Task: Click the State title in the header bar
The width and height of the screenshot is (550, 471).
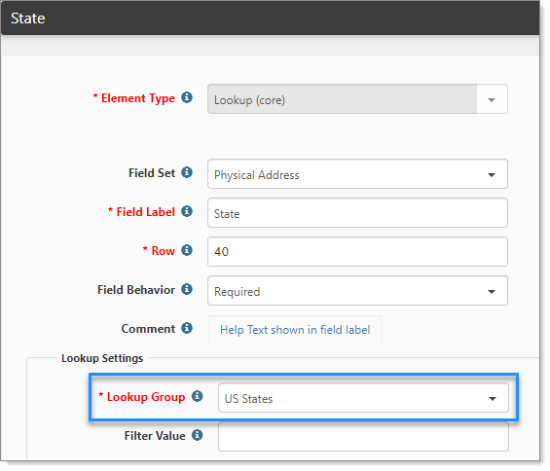Action: [x=28, y=19]
